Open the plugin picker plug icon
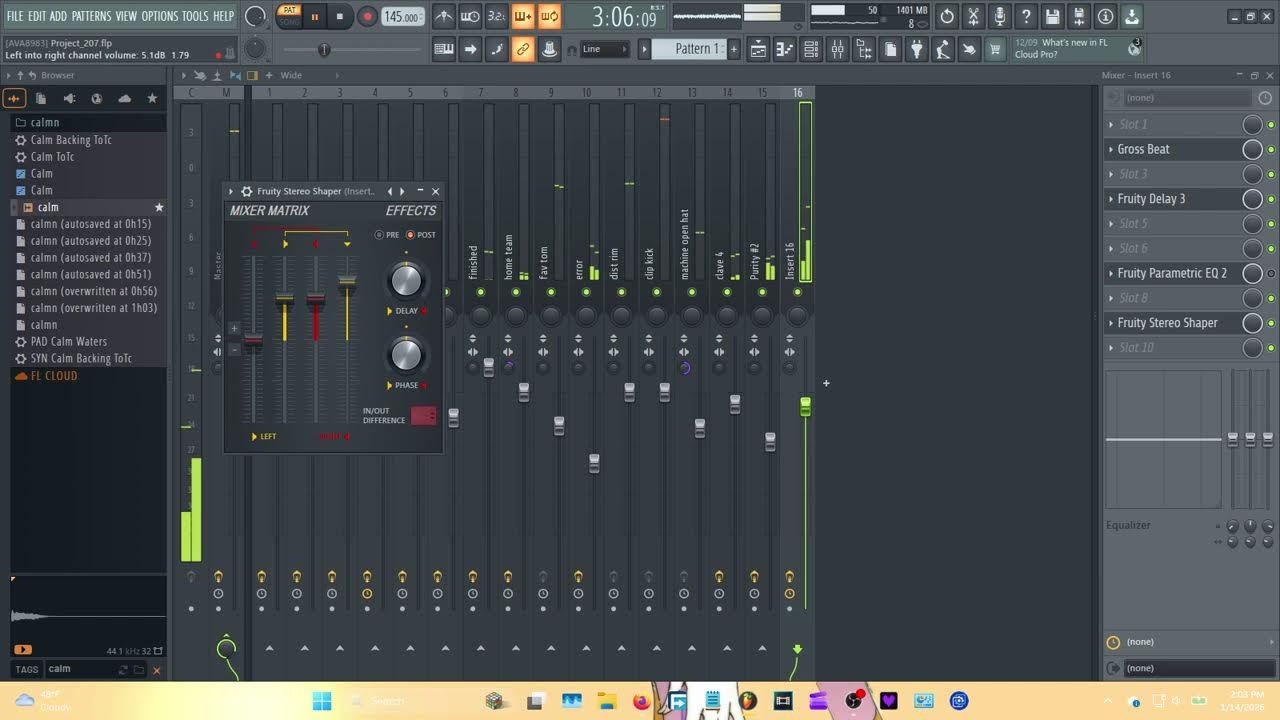 (x=917, y=49)
